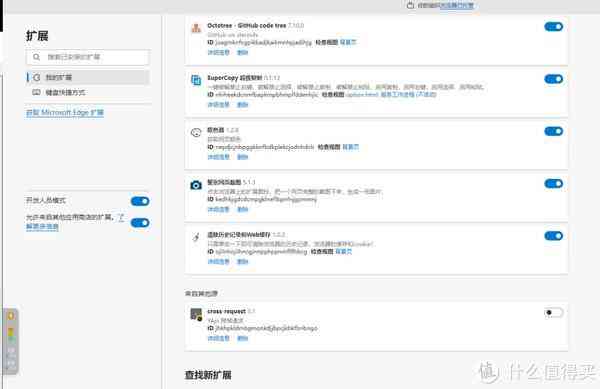
Task: Remove (删除) the Octotree extension
Action: pos(243,52)
